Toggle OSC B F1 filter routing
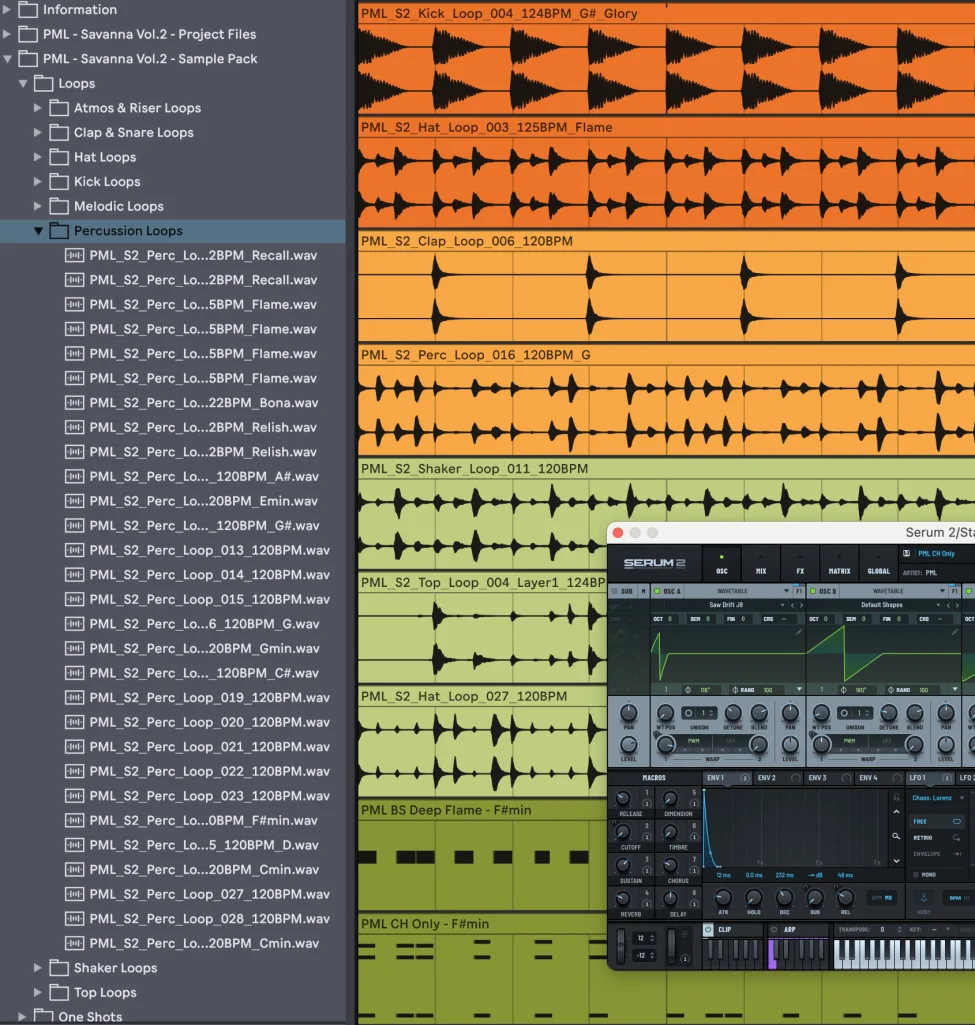 [x=955, y=591]
